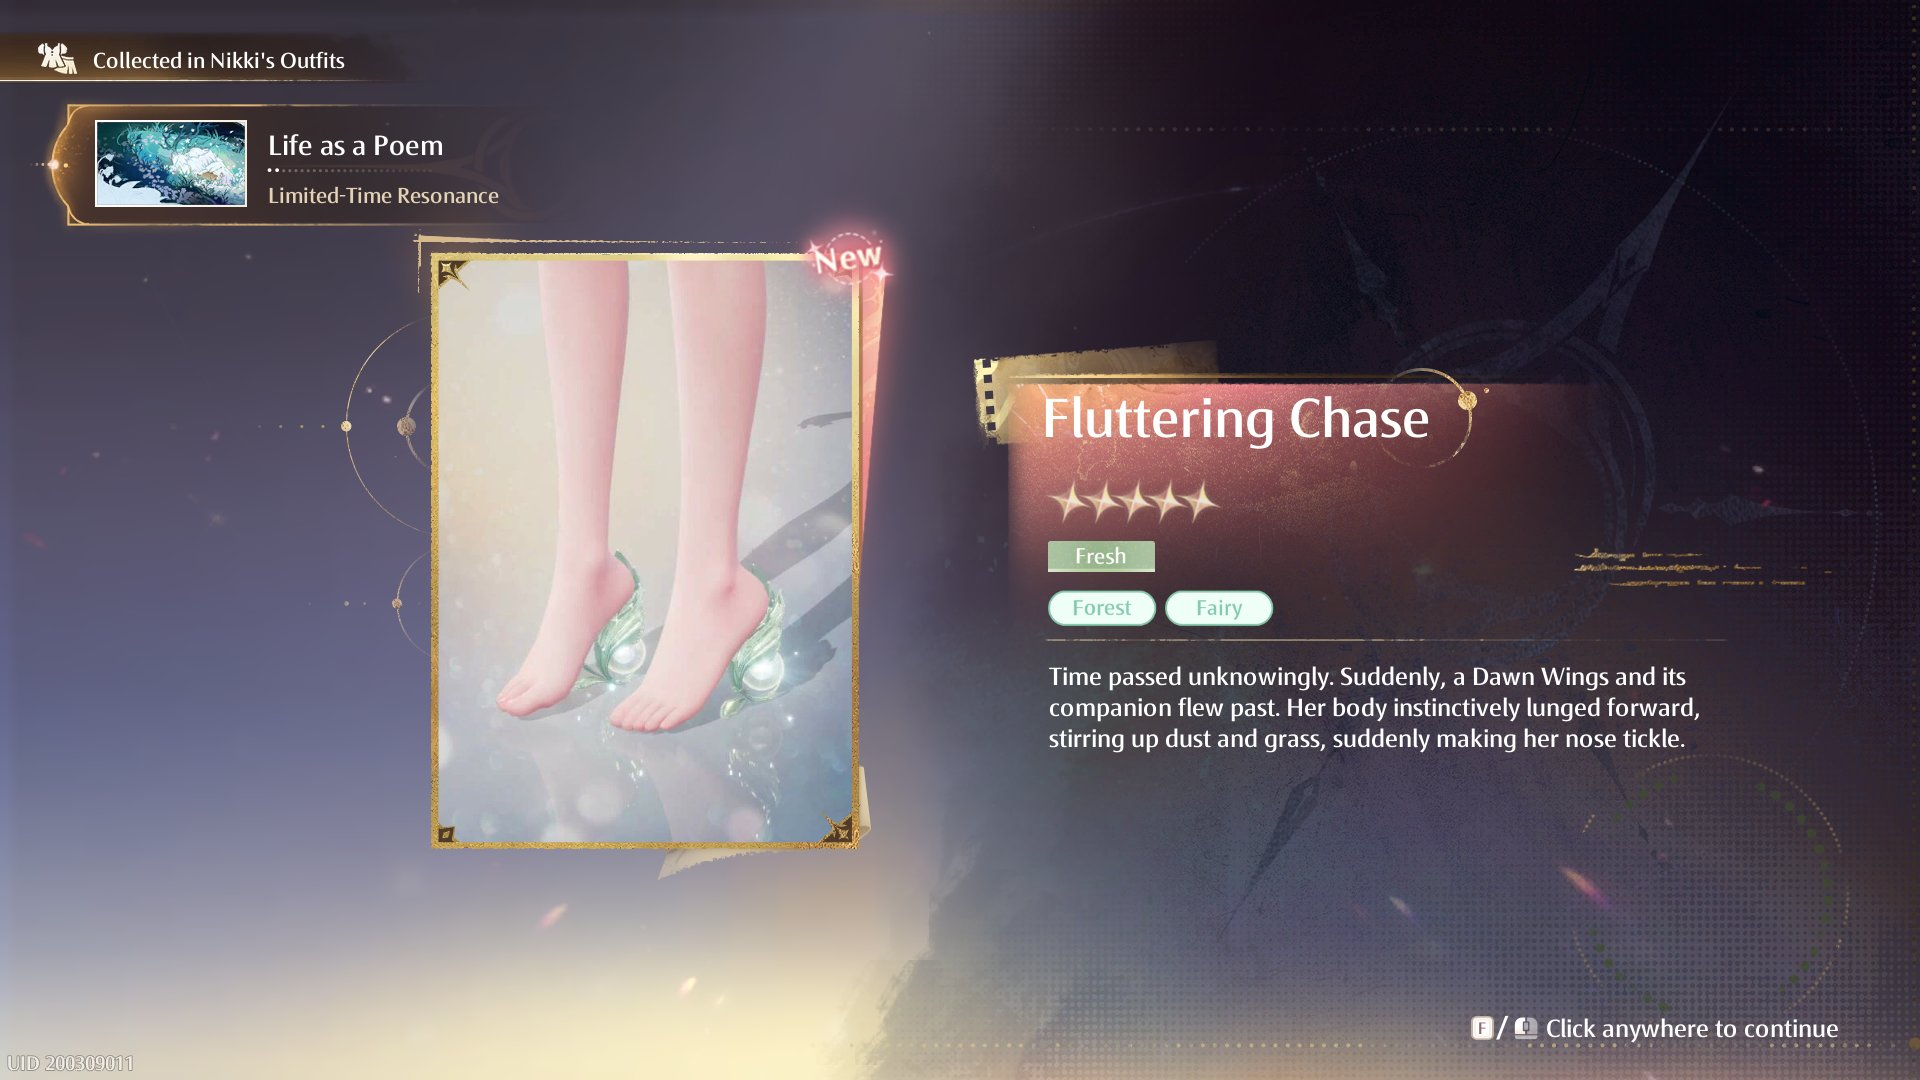This screenshot has width=1920, height=1080.
Task: Click the New badge on the card
Action: point(848,258)
